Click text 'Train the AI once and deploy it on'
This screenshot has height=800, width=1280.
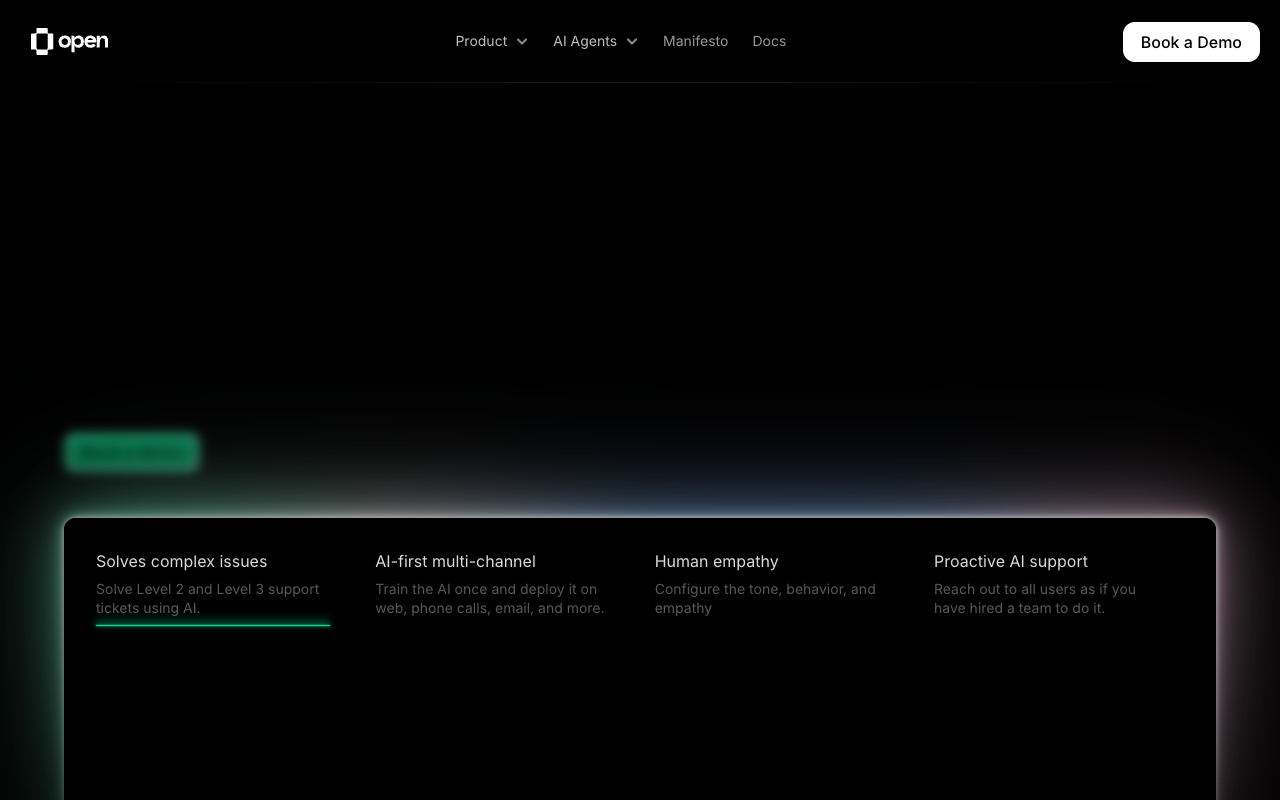click(x=486, y=589)
